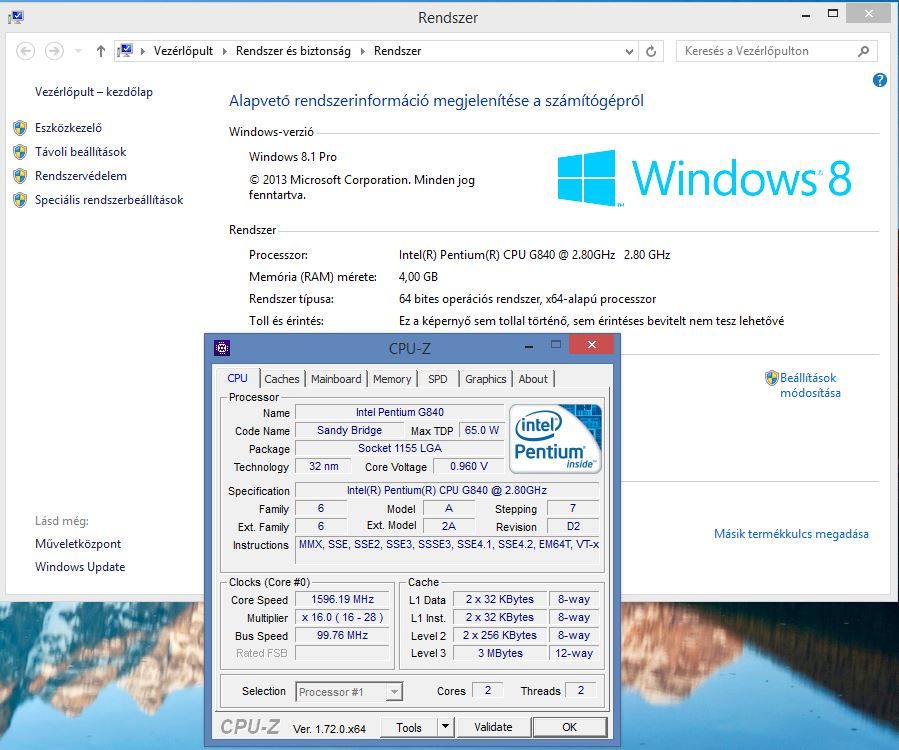Expand the address bar history dropdown
Screen dimensions: 899x750
tap(629, 52)
